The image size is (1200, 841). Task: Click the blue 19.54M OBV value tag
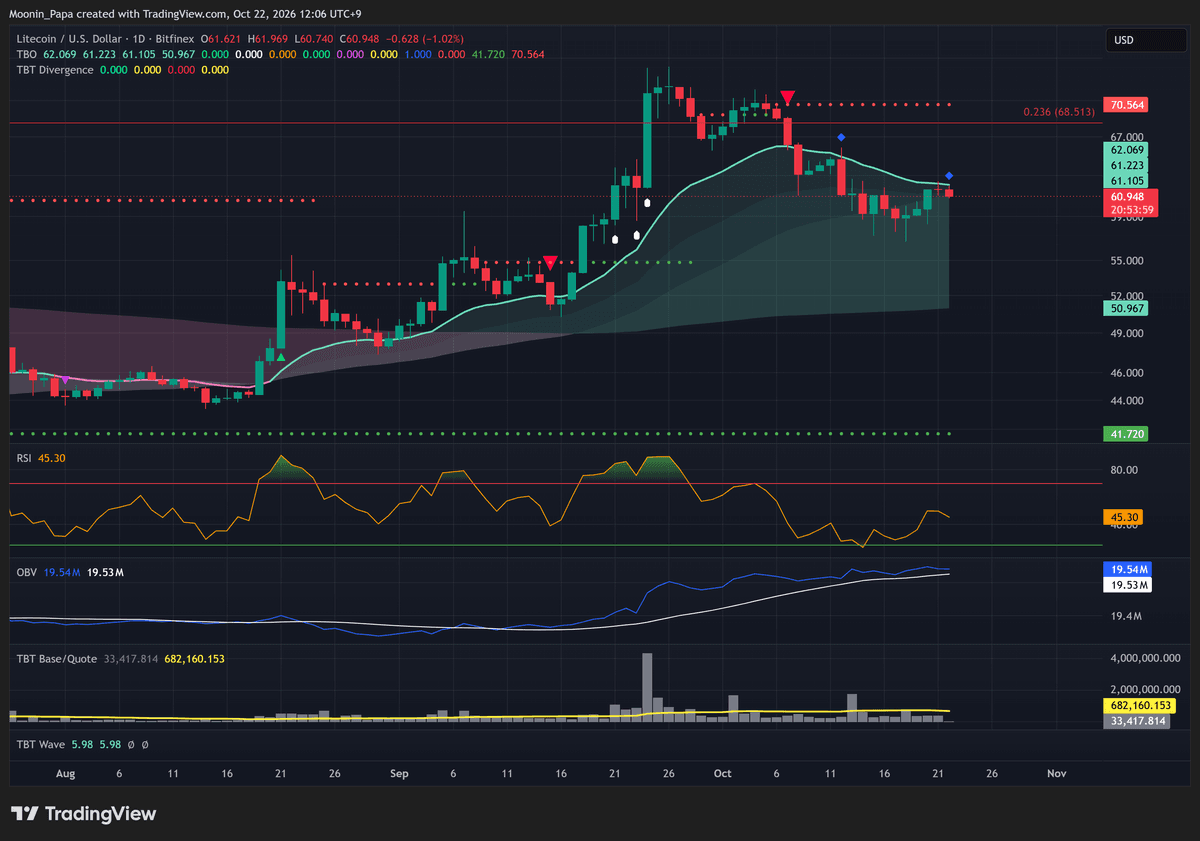(1128, 568)
